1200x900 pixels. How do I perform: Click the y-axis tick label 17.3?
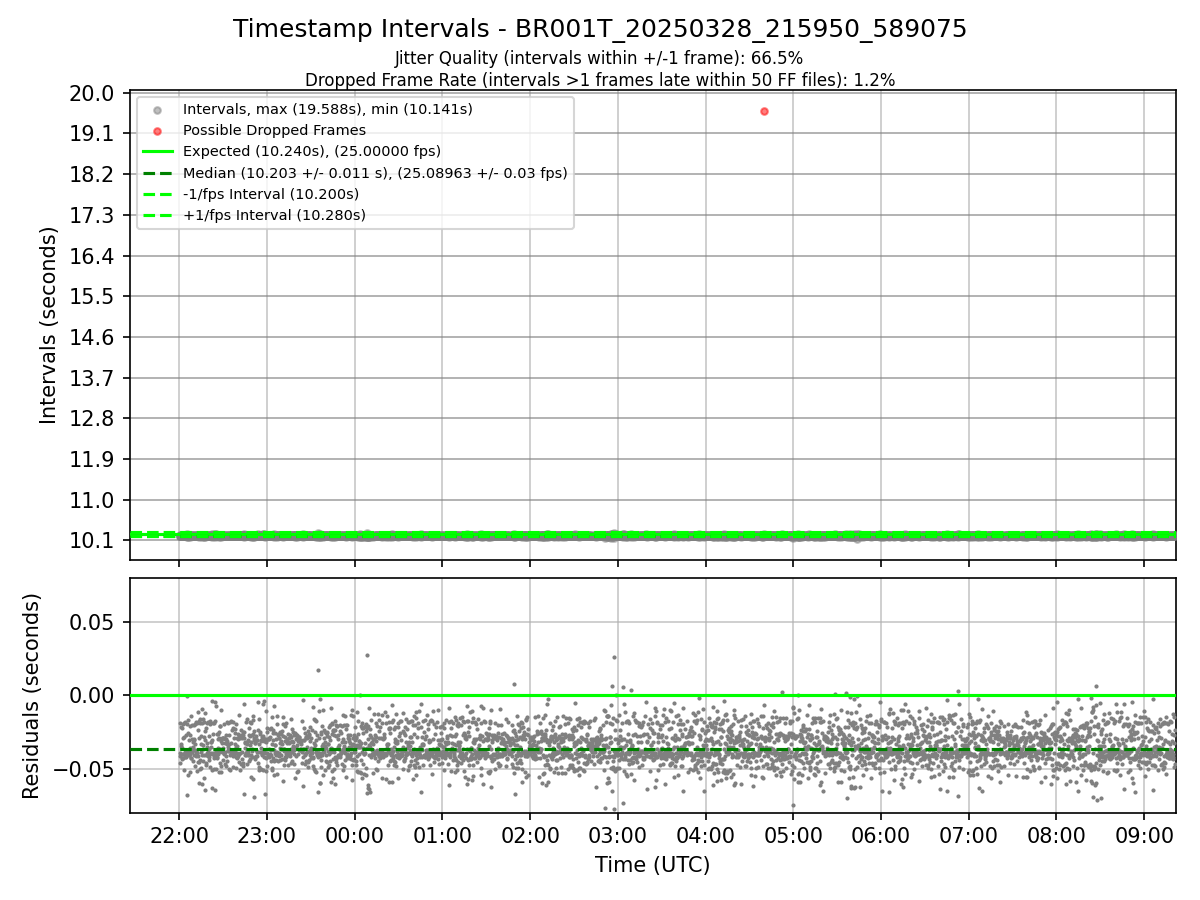[x=94, y=215]
